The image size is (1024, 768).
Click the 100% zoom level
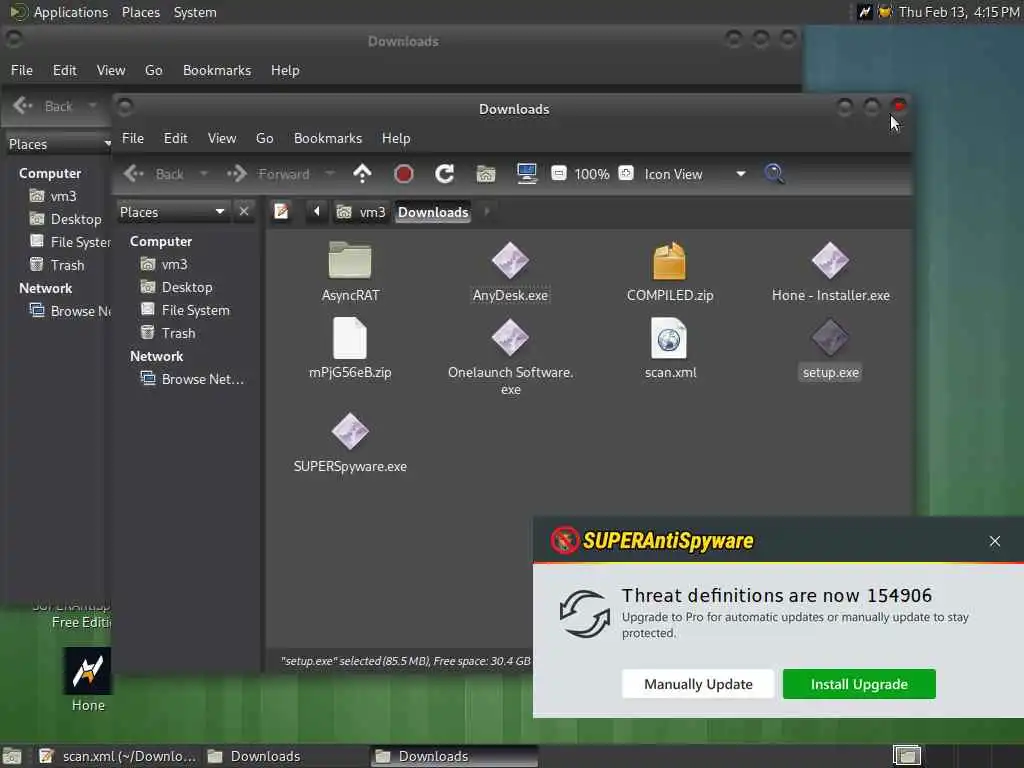coord(592,174)
